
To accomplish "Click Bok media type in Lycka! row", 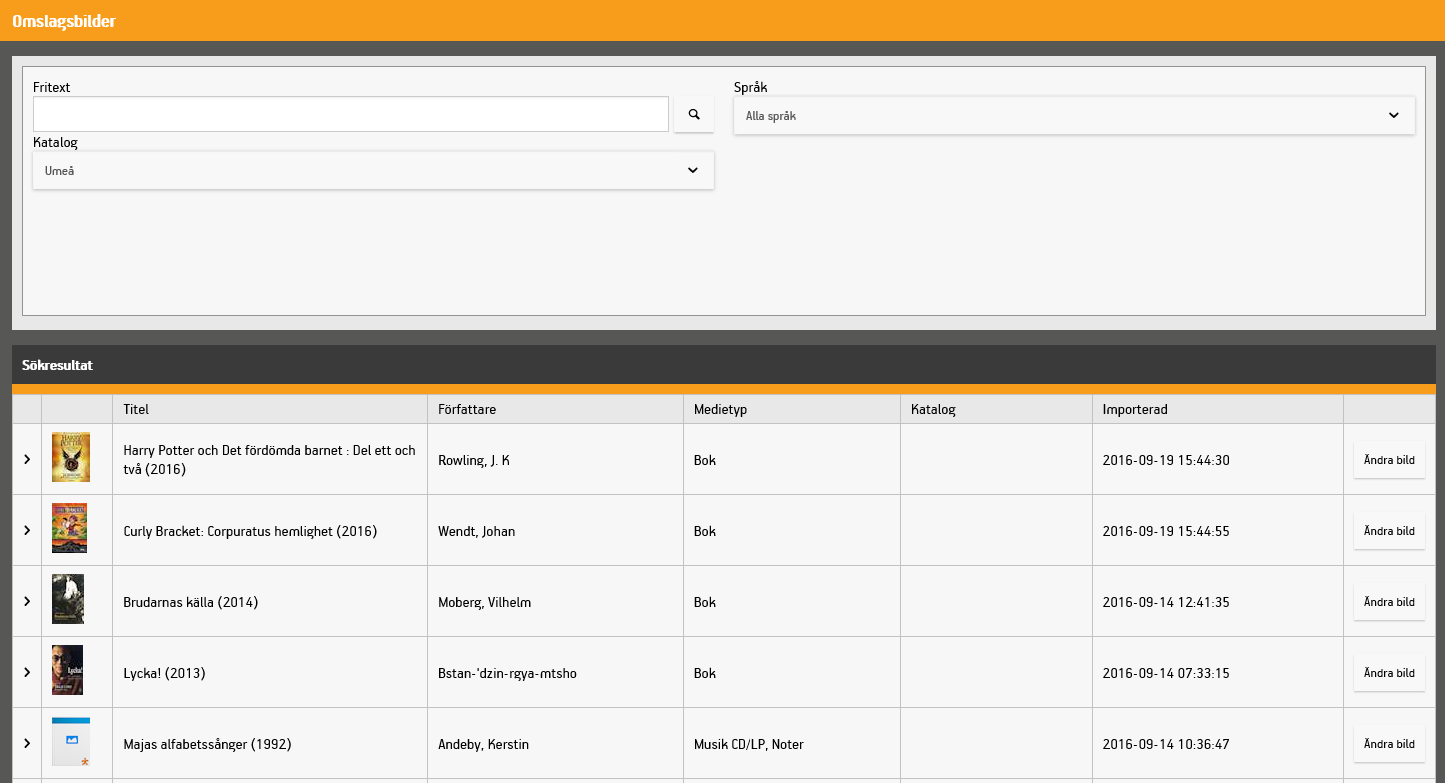I will (705, 673).
